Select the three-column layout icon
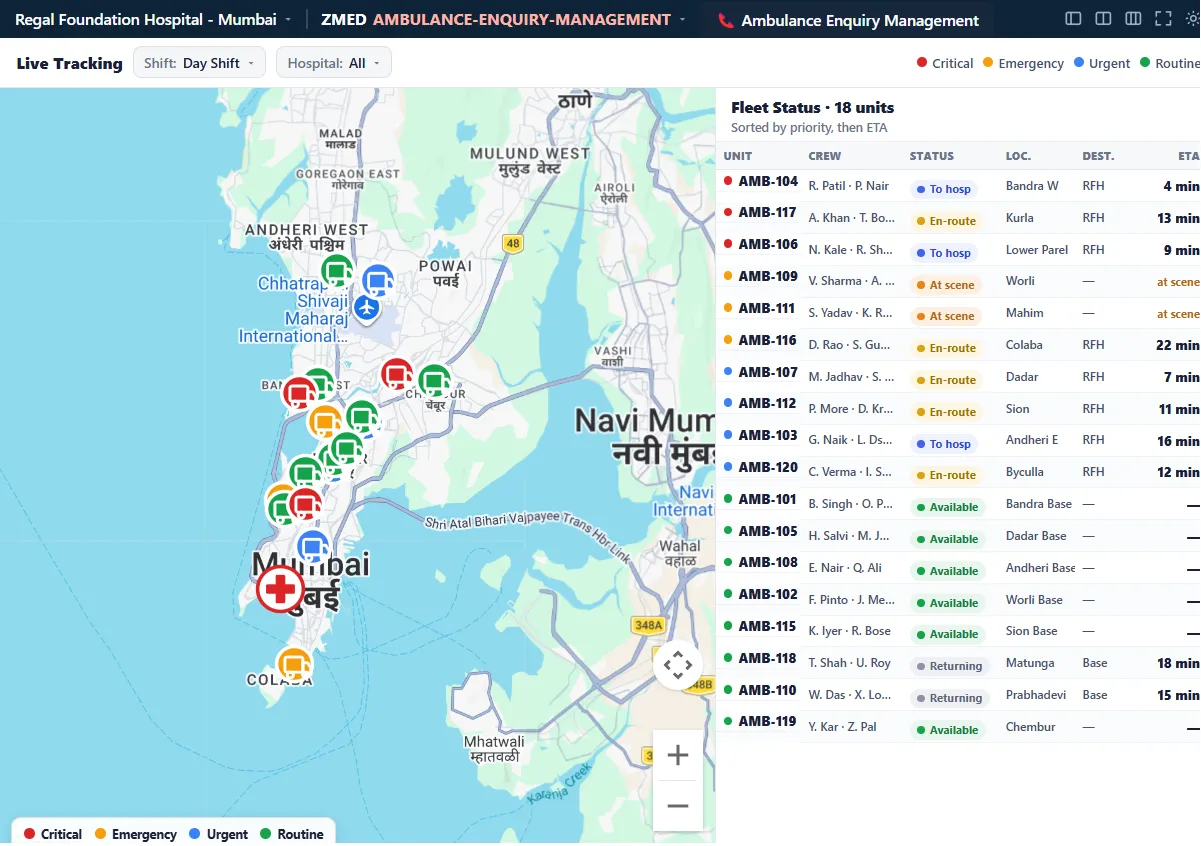 coord(1133,19)
